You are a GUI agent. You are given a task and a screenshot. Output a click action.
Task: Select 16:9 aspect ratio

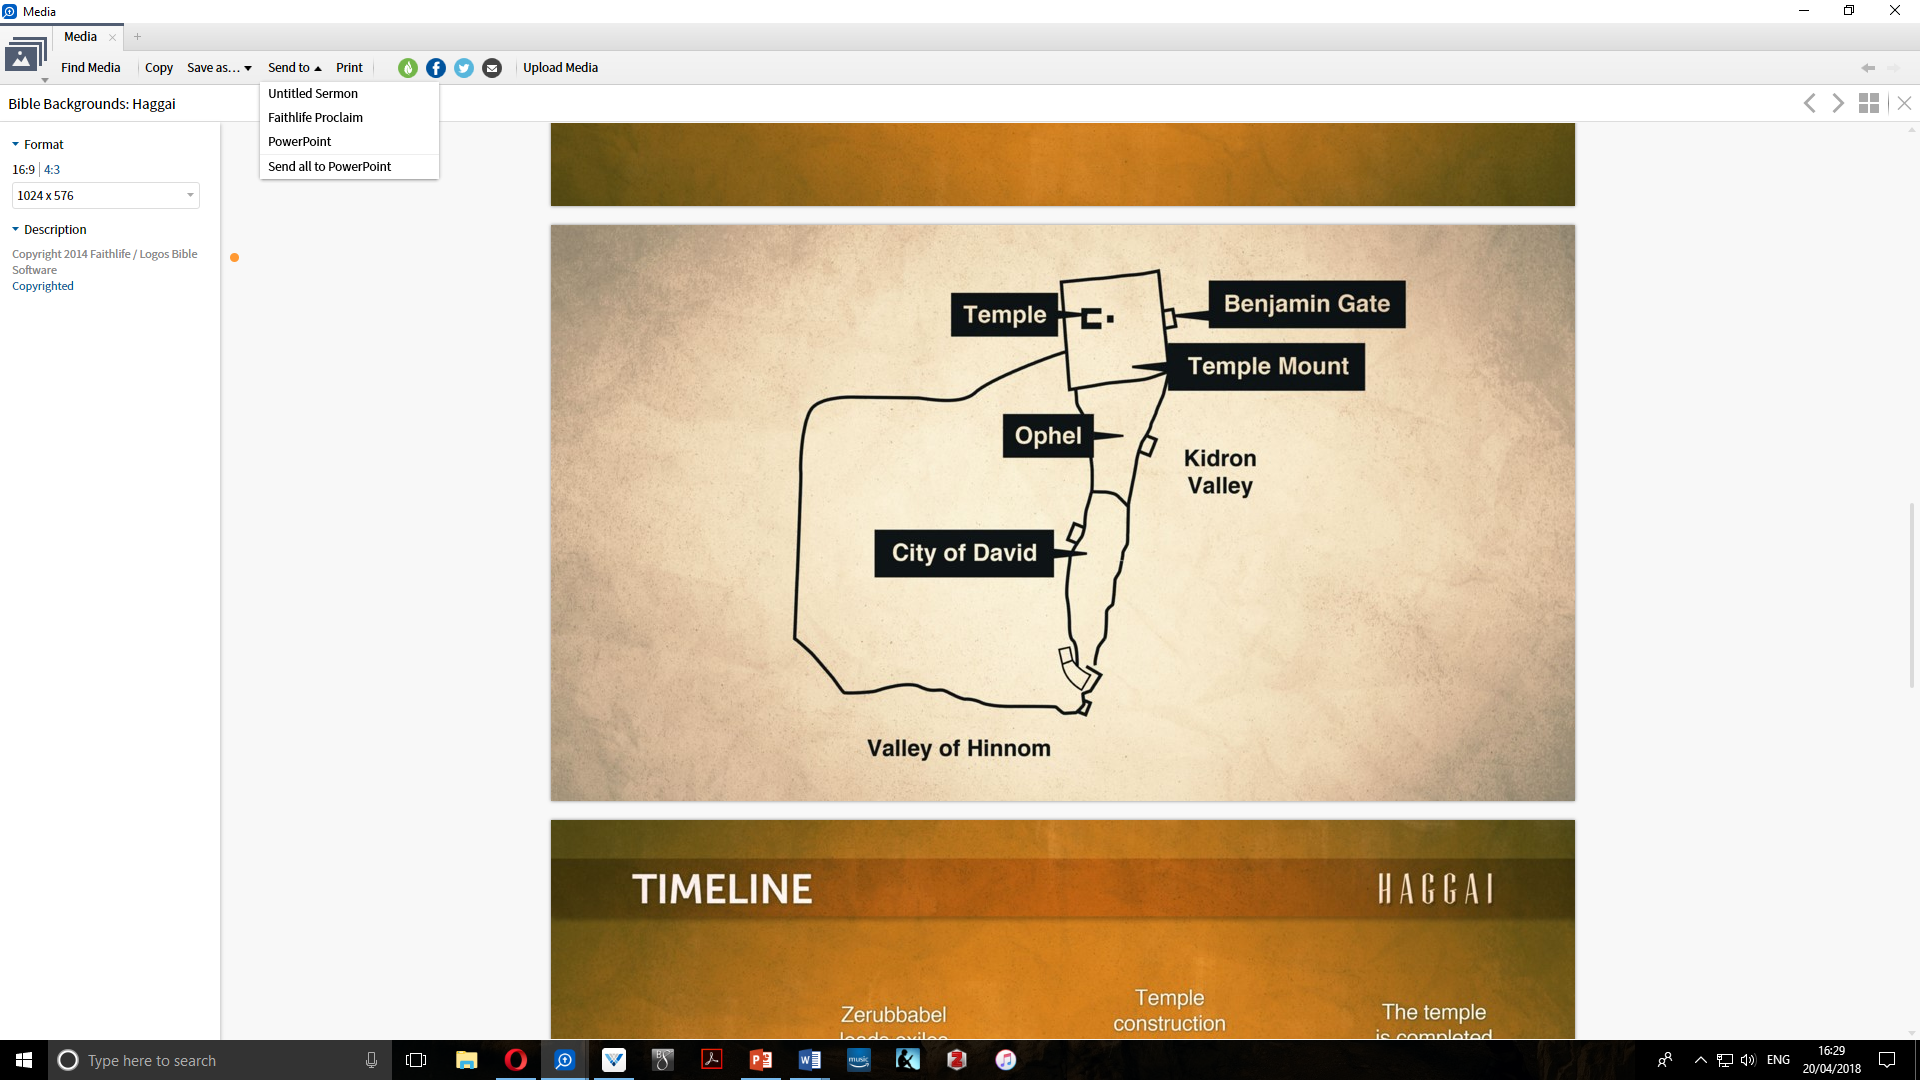(23, 170)
